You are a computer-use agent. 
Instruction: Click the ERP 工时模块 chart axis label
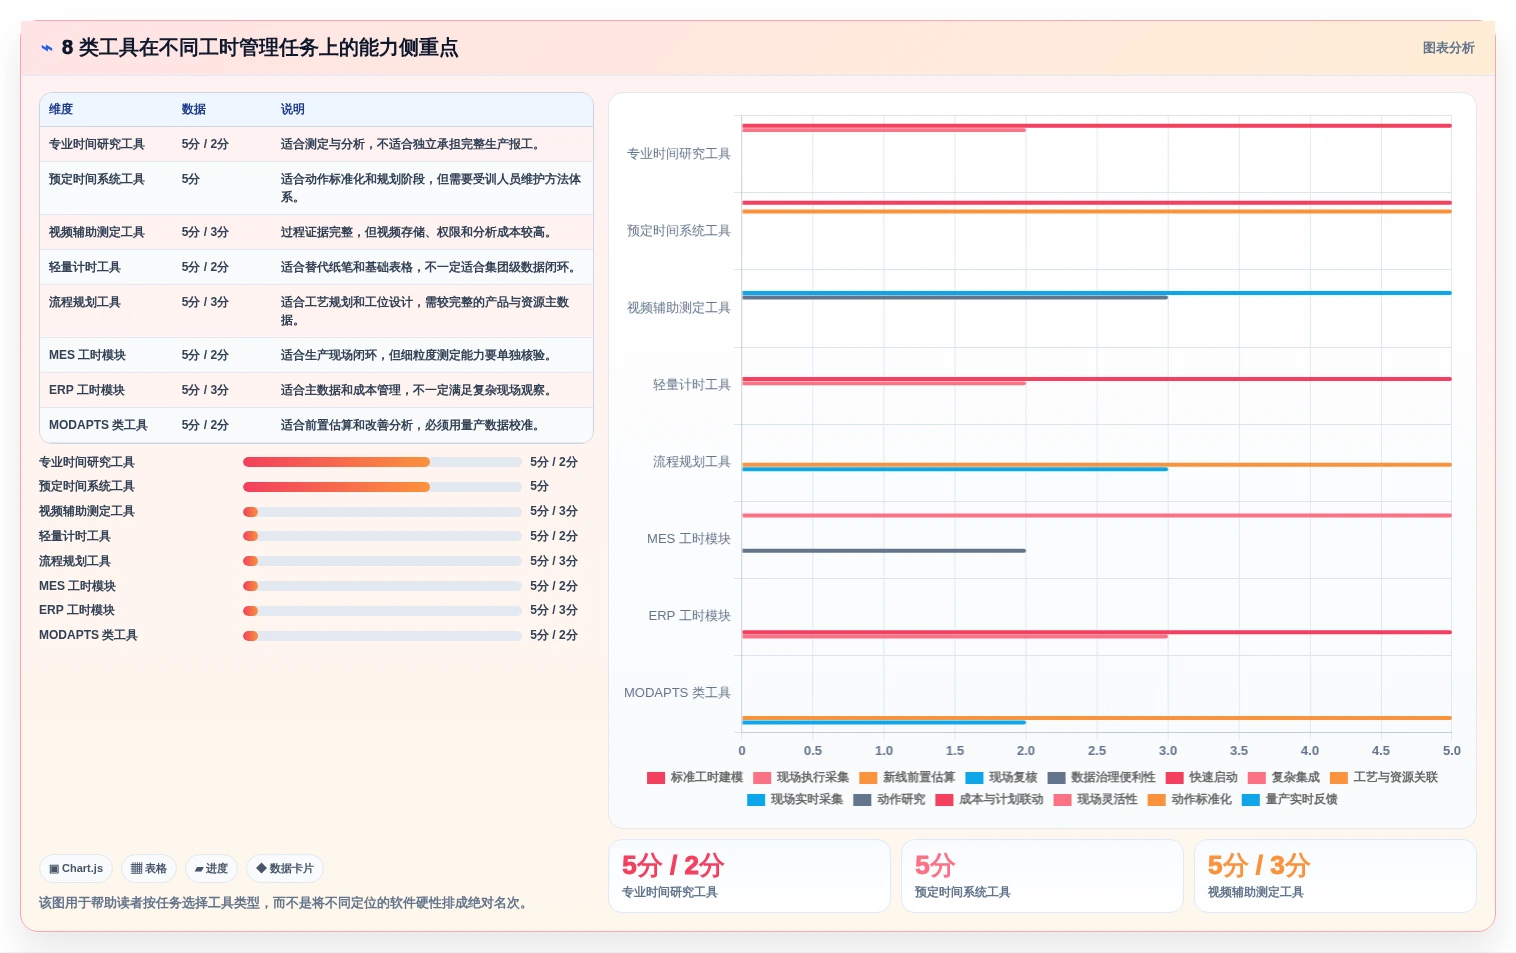[x=689, y=616]
